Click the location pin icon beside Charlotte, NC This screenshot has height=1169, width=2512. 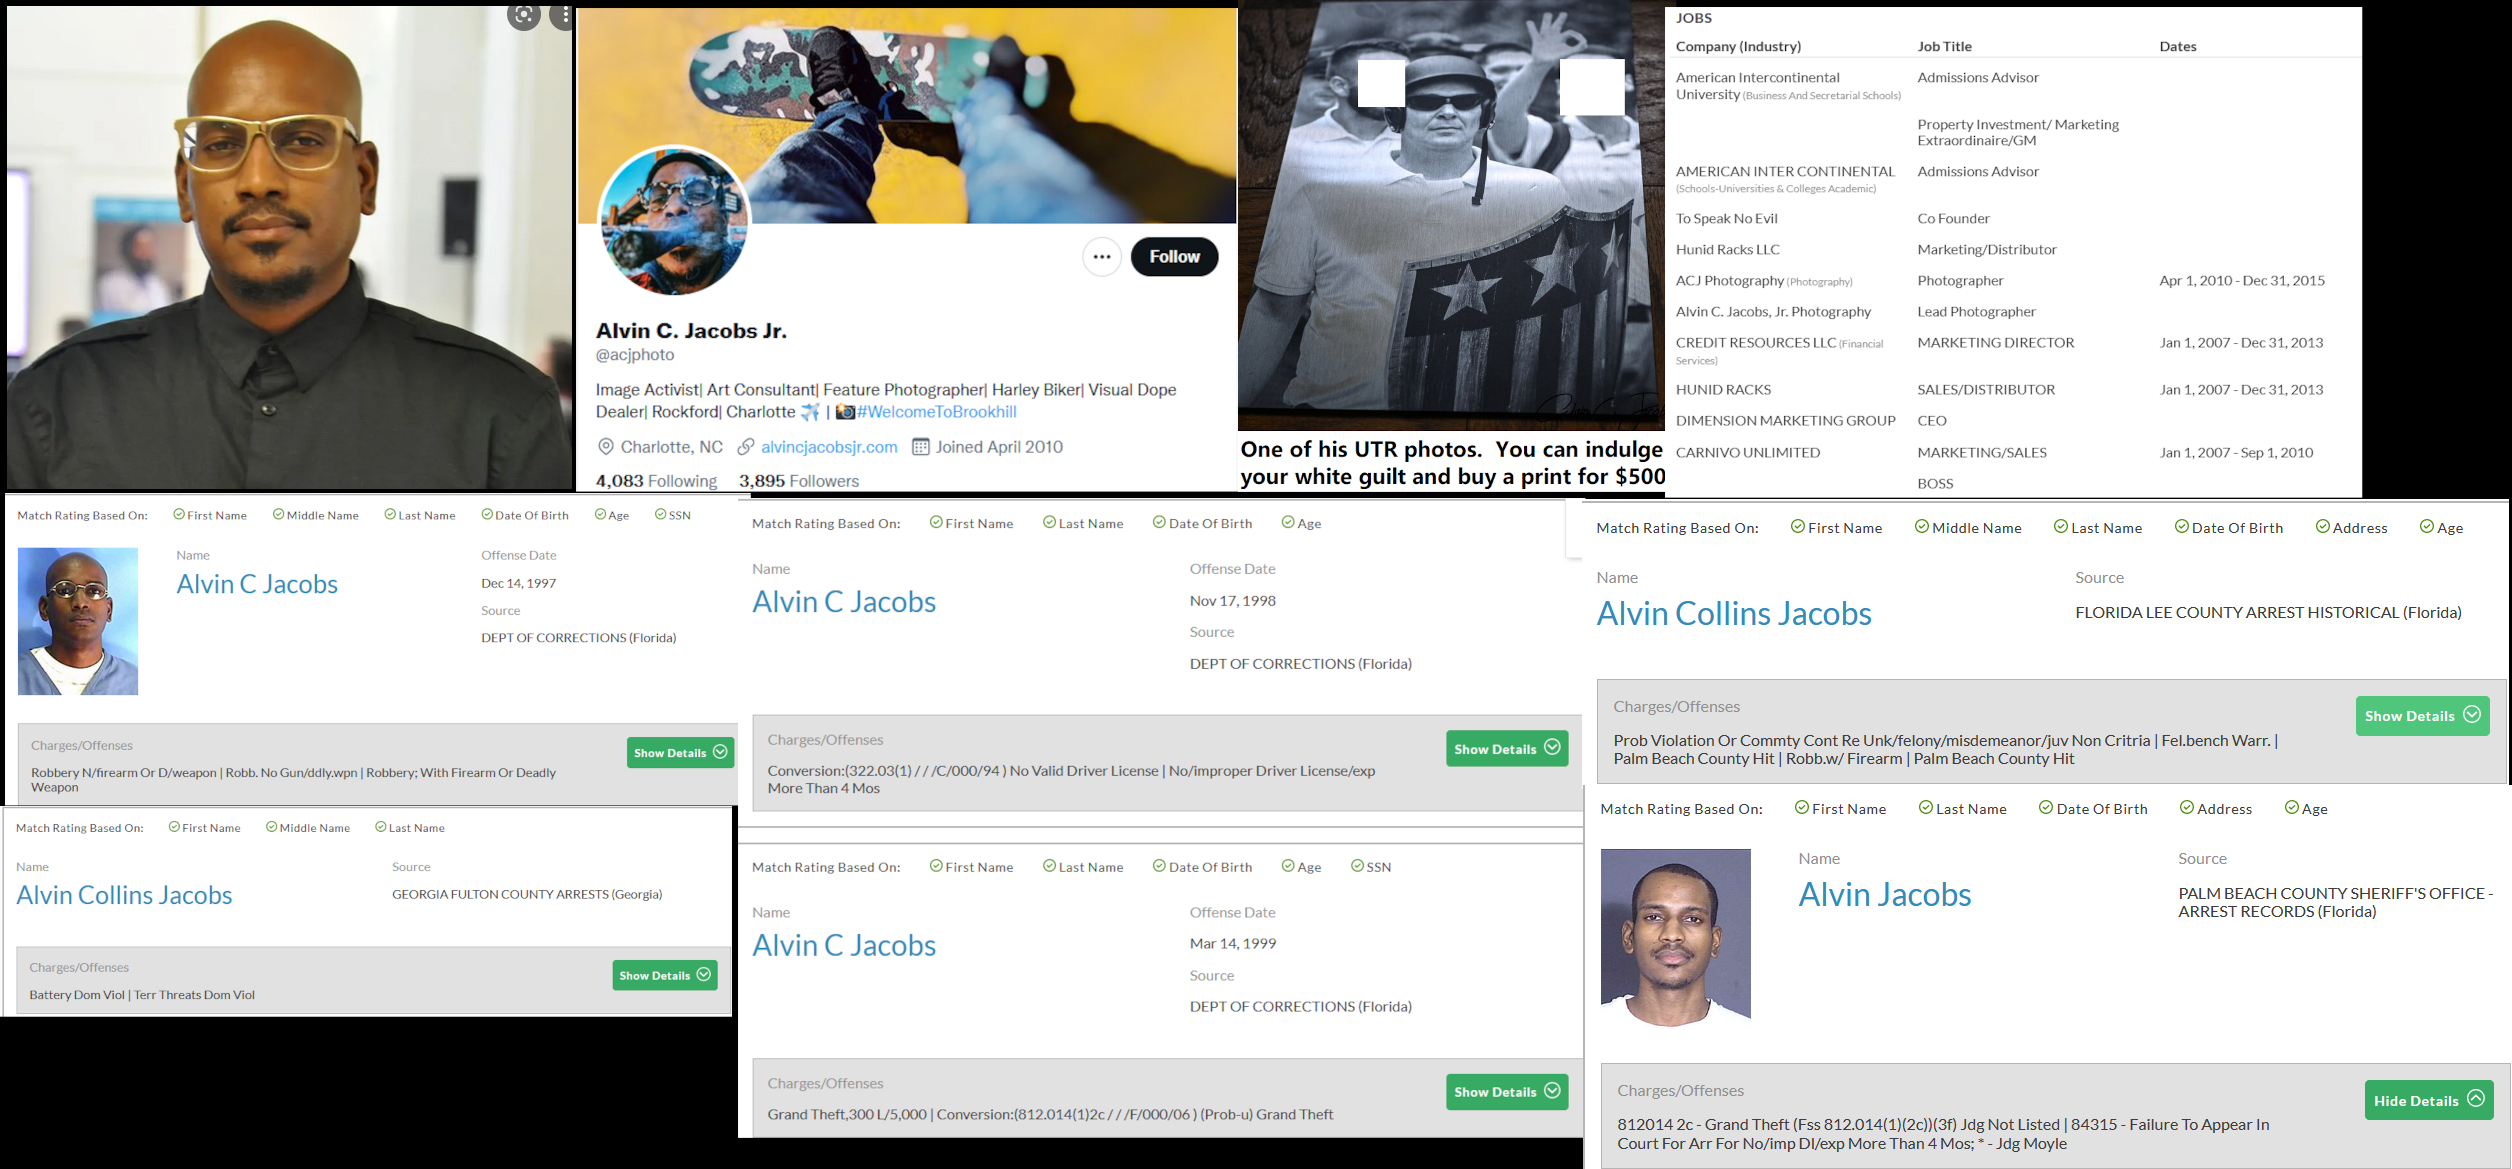click(x=605, y=447)
